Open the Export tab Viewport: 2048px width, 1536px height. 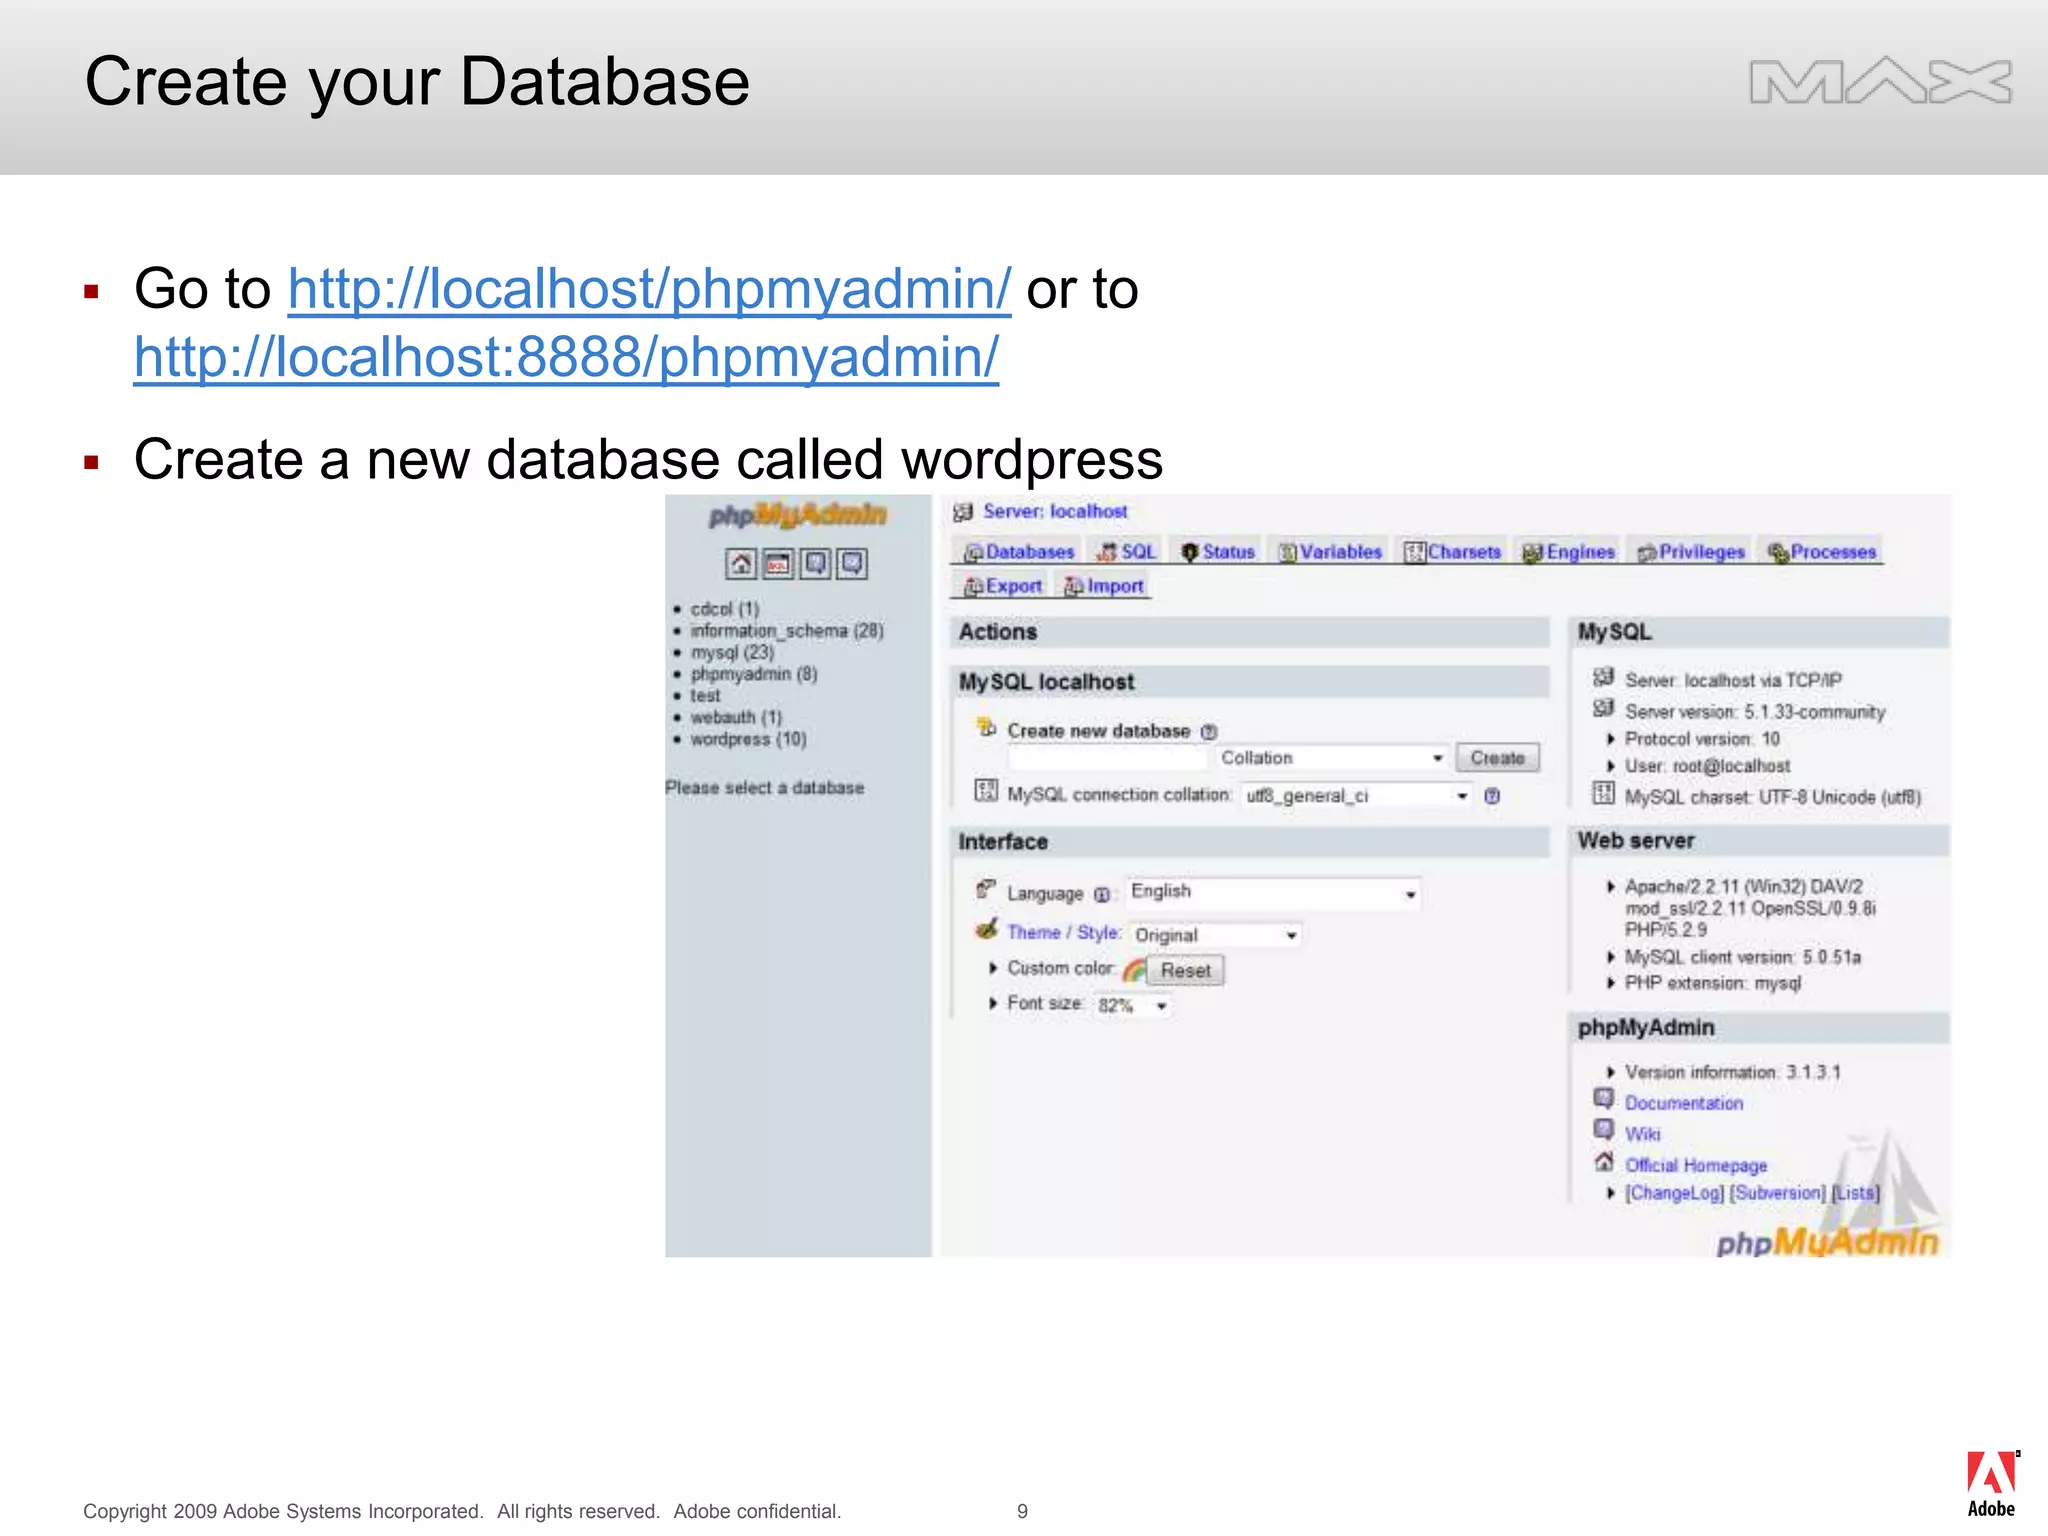1003,587
